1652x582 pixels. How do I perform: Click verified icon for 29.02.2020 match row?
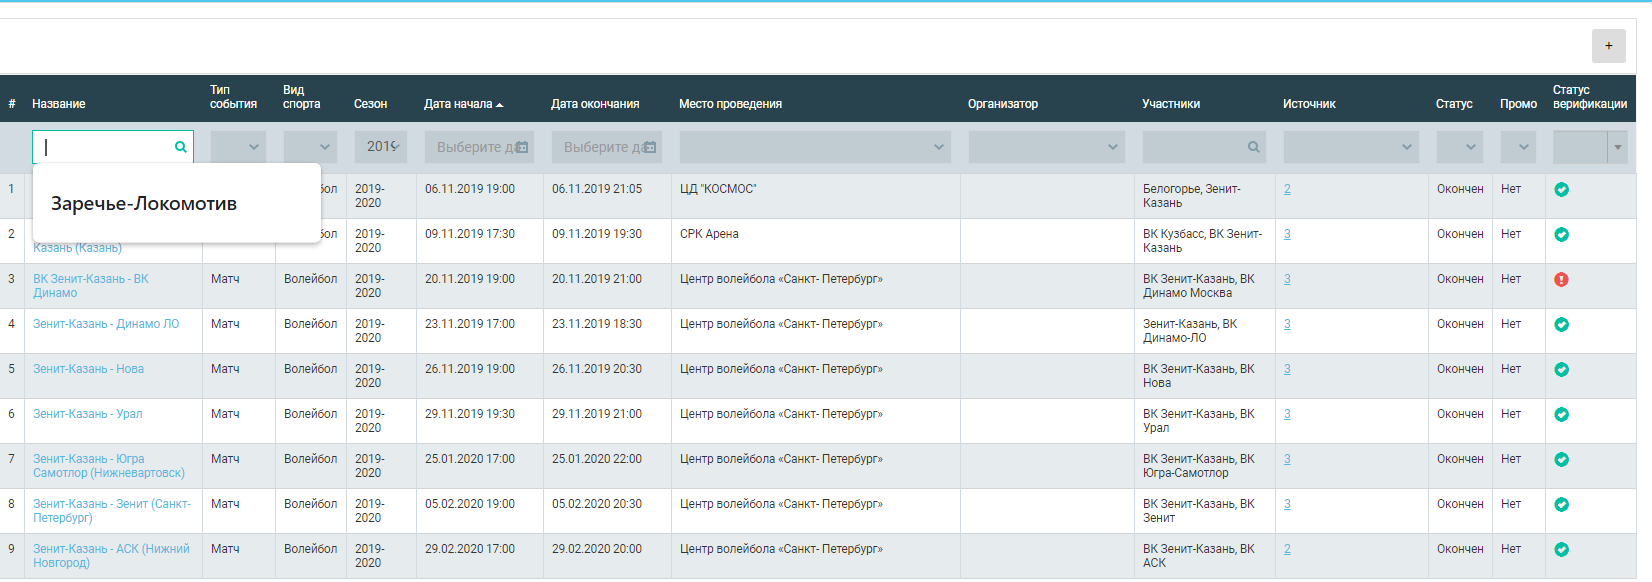coord(1561,549)
